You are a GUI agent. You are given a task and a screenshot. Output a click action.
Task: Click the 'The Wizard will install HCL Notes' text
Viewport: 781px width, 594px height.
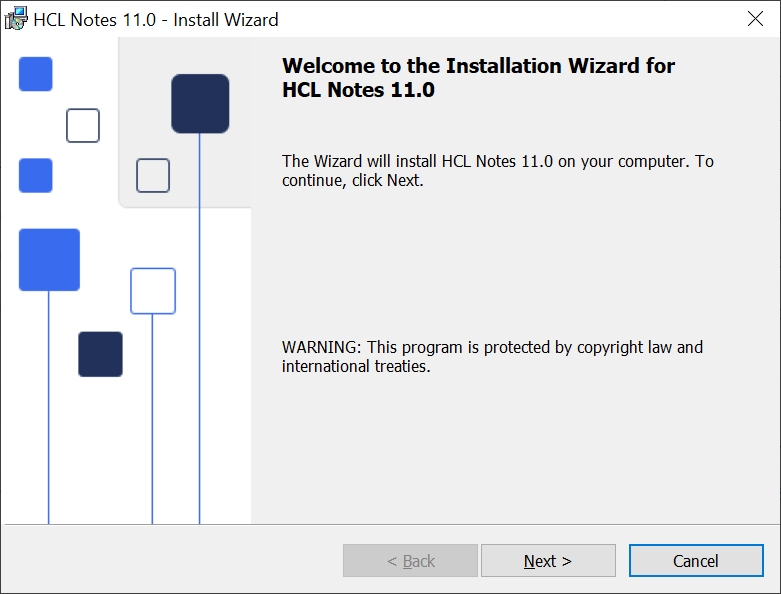point(498,171)
